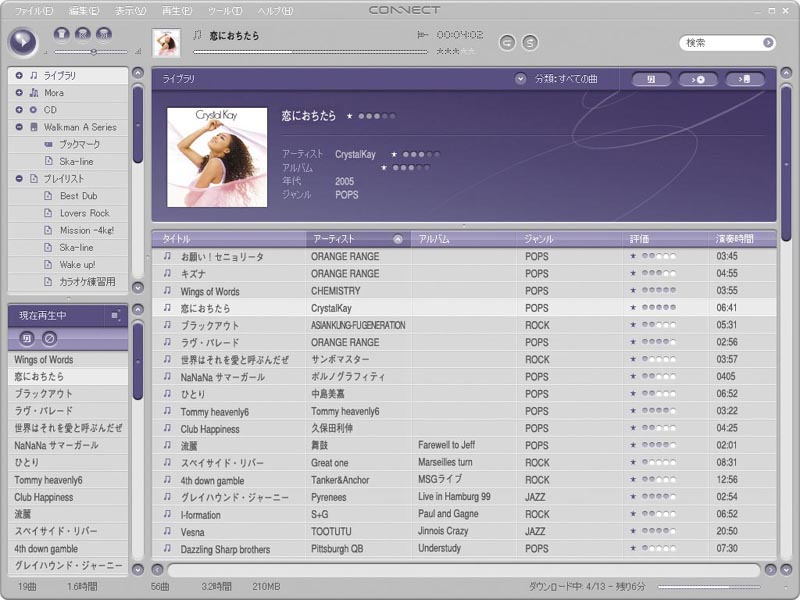Screen dimensions: 800x600
Task: Click the search go arrow icon
Action: 768,43
